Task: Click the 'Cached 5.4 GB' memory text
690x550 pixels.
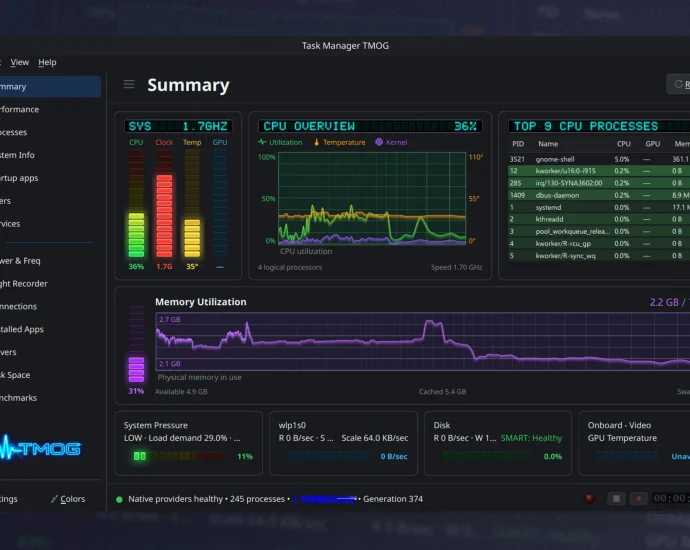Action: [x=442, y=392]
